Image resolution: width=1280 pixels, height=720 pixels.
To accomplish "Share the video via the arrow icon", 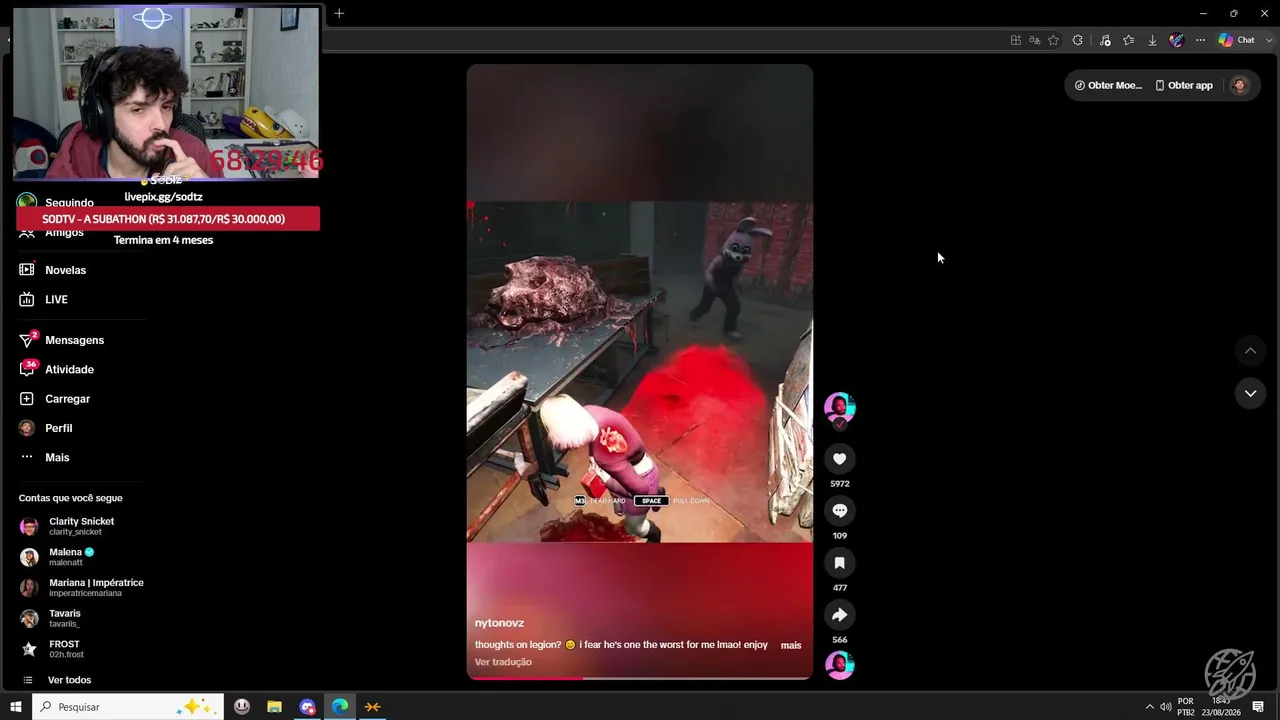I will point(840,615).
